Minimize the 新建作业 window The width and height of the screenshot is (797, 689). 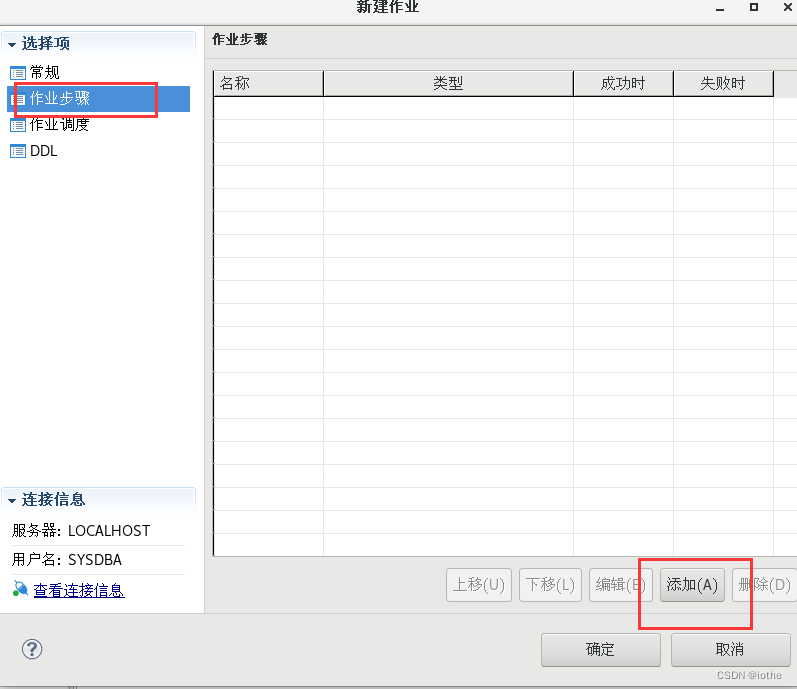(x=720, y=8)
